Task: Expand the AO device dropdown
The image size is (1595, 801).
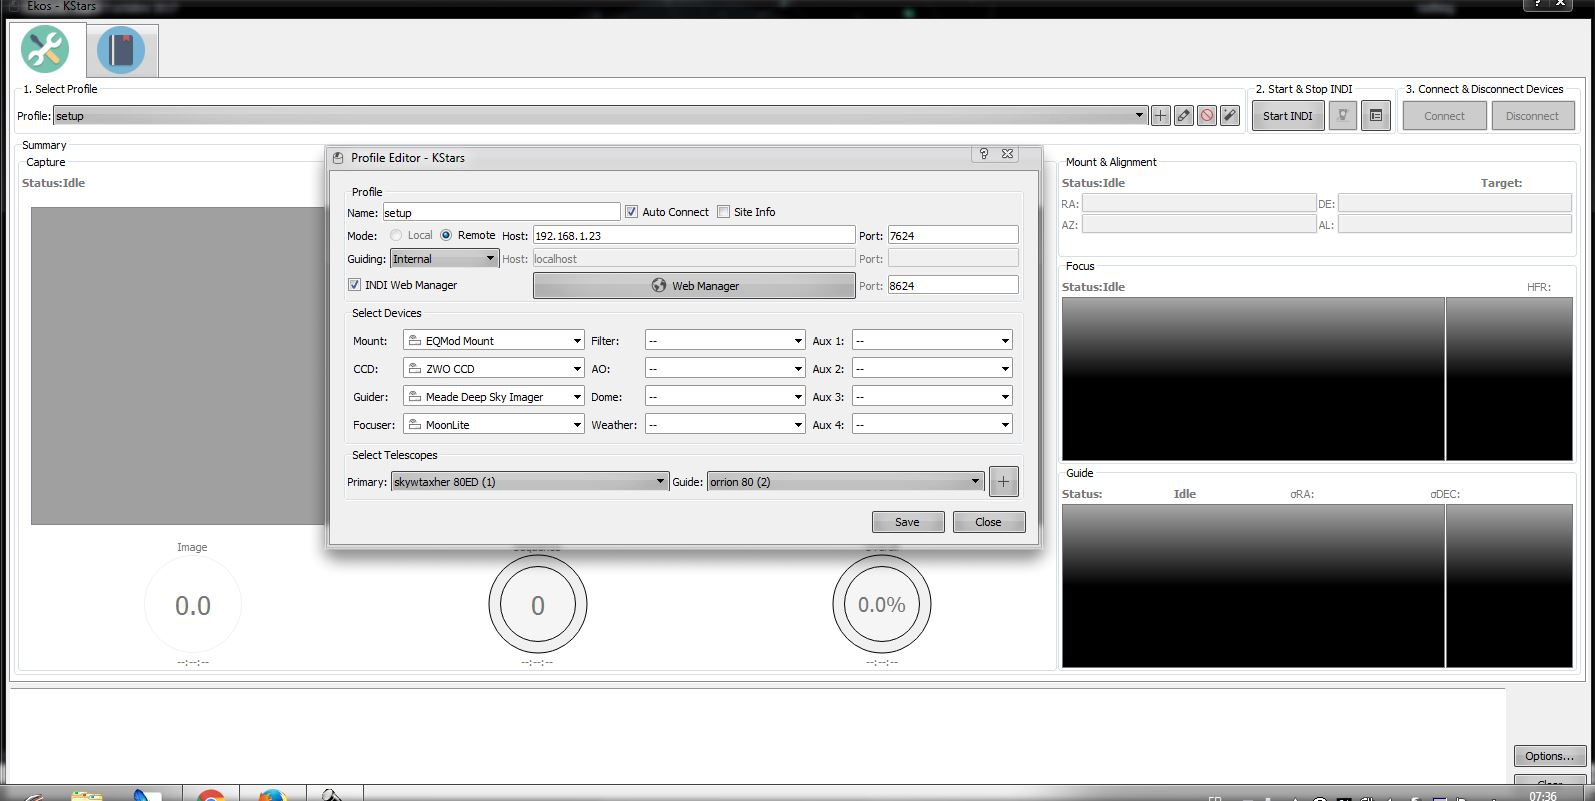Action: (x=725, y=369)
